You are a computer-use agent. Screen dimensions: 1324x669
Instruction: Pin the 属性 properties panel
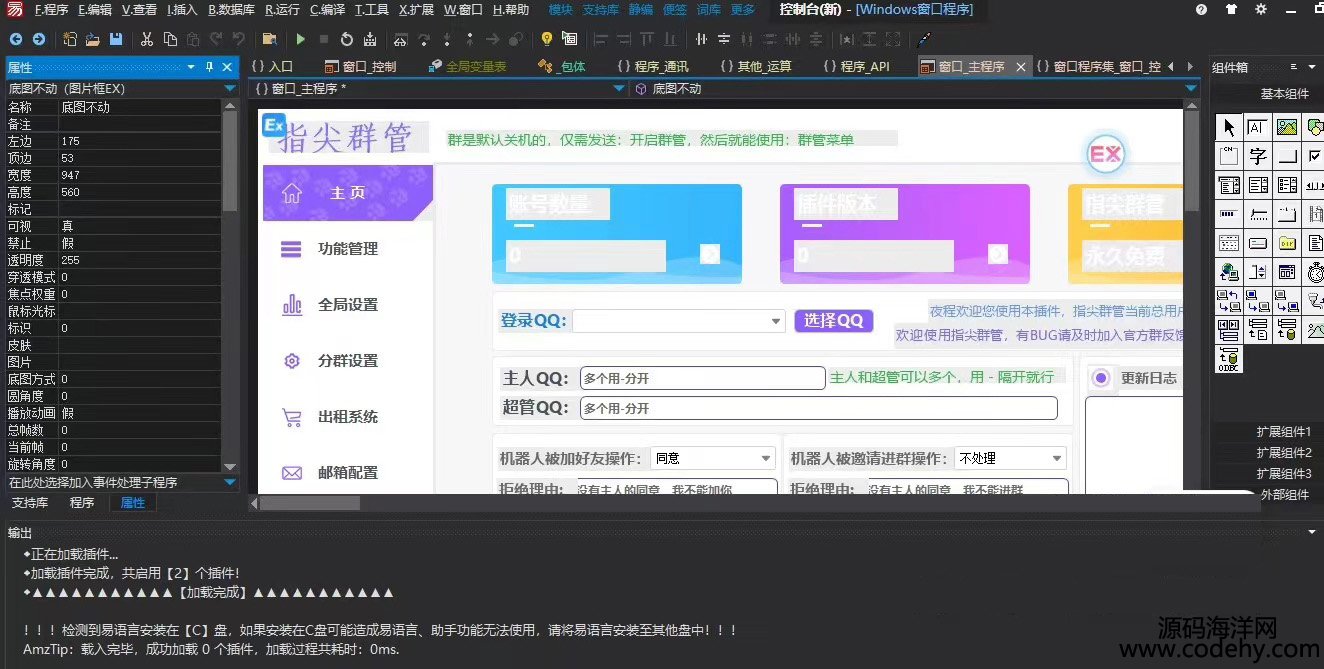(x=209, y=67)
